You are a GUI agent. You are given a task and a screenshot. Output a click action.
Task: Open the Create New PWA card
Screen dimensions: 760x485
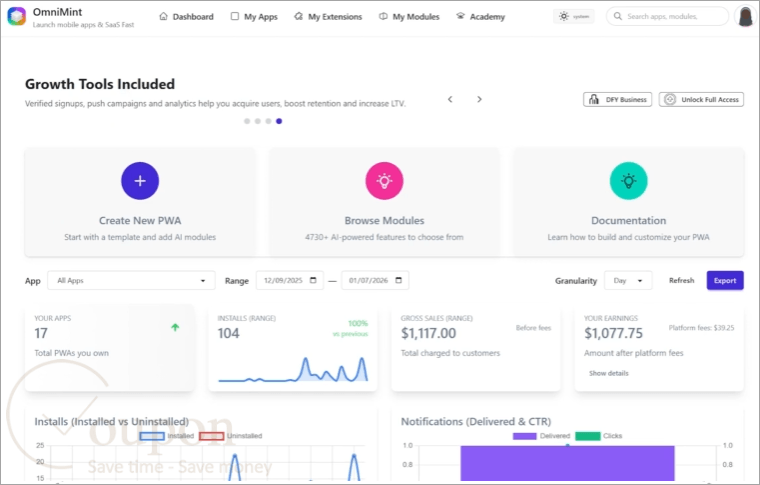click(x=140, y=202)
